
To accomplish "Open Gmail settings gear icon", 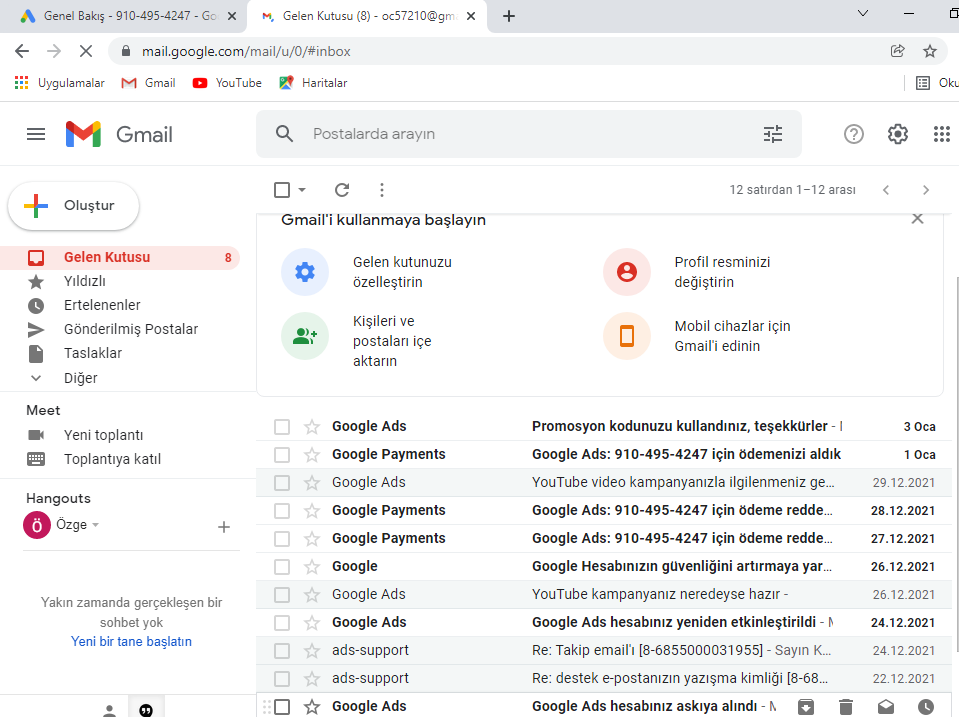I will click(897, 133).
